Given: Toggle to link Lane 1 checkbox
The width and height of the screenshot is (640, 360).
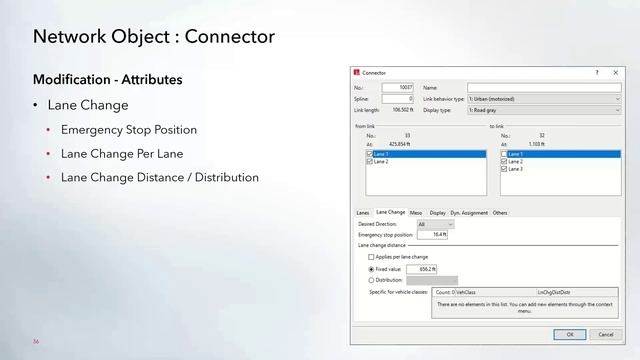Looking at the screenshot, I should click(x=504, y=154).
